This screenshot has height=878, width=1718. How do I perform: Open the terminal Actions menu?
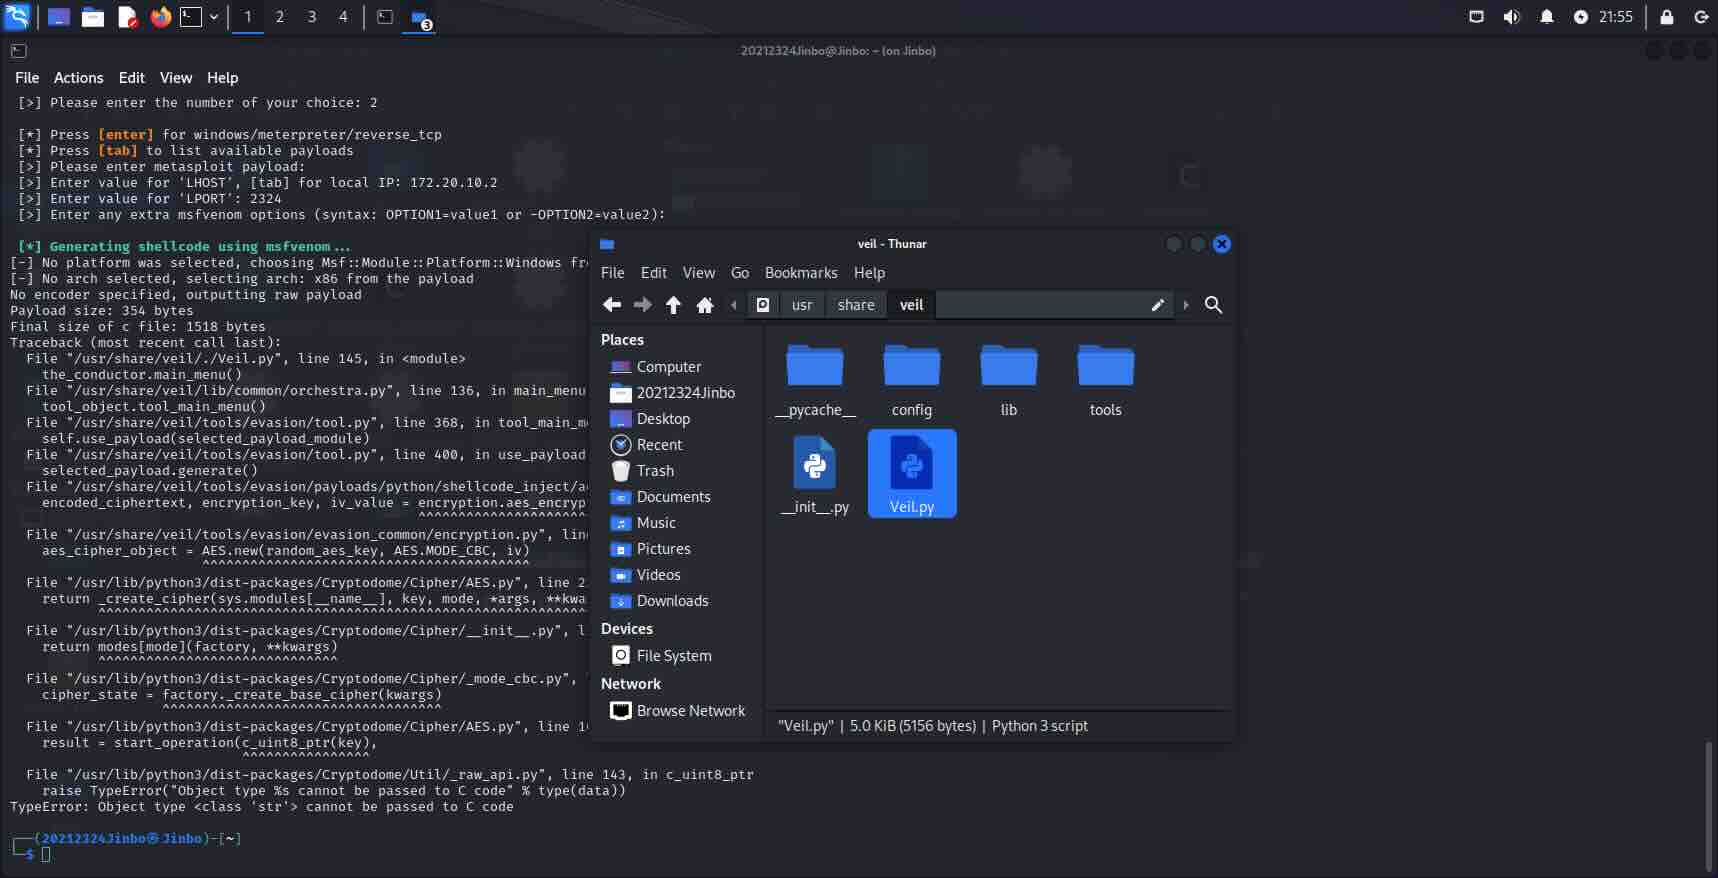pyautogui.click(x=78, y=78)
